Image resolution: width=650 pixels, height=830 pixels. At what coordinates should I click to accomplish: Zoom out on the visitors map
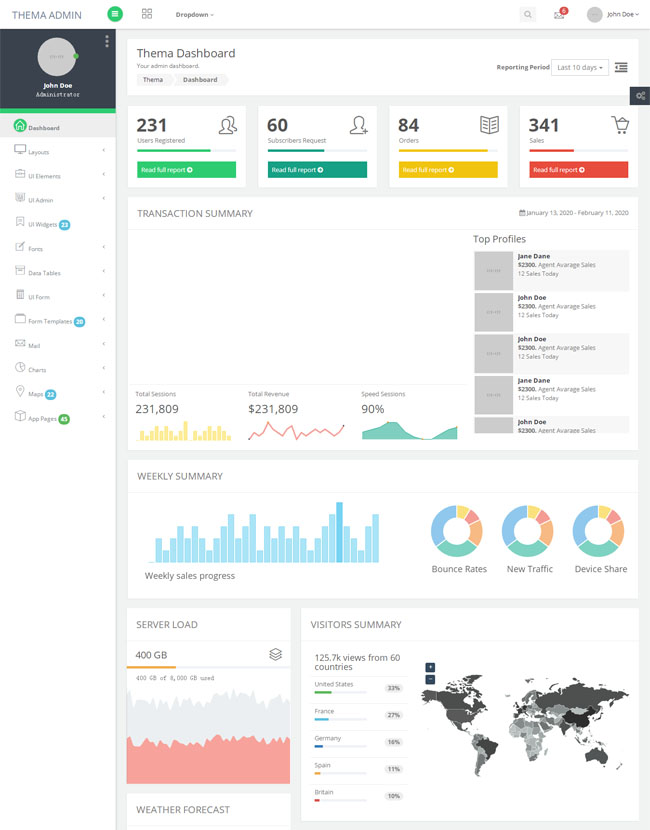pyautogui.click(x=430, y=679)
